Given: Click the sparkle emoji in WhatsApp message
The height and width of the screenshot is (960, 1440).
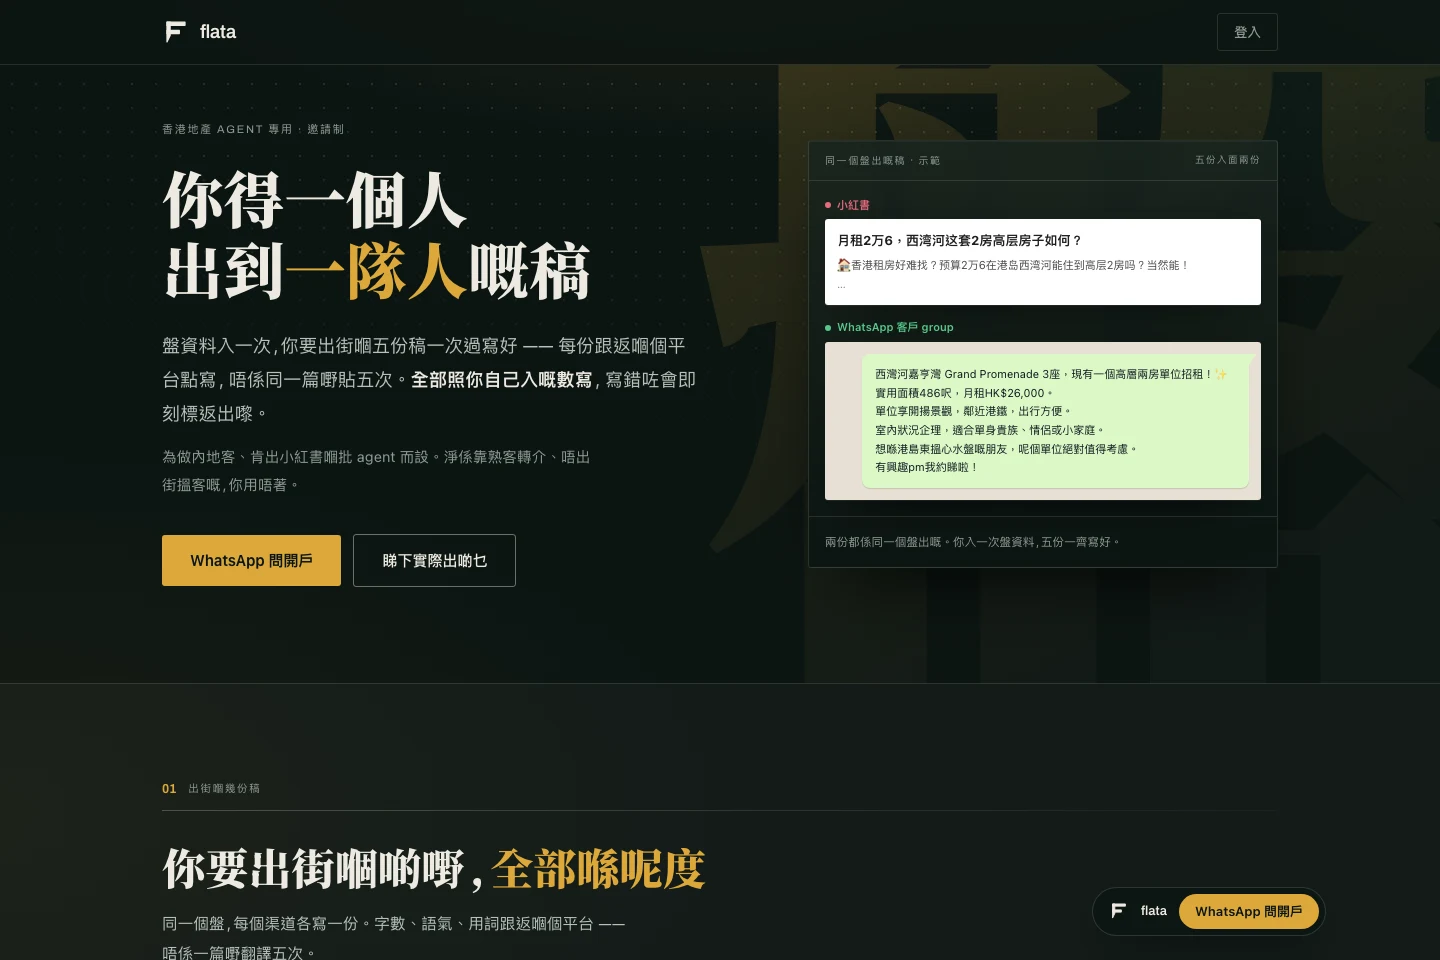Looking at the screenshot, I should coord(1220,374).
